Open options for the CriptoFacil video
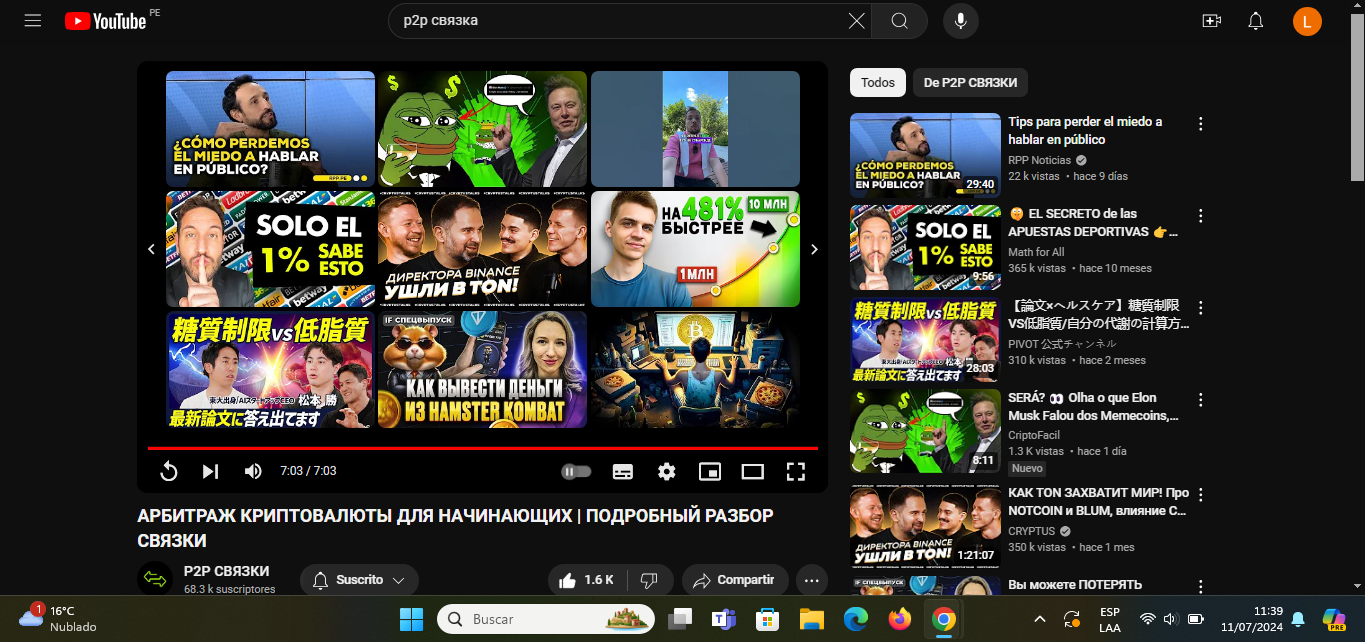Screen dimensions: 1365x642 tap(1201, 400)
